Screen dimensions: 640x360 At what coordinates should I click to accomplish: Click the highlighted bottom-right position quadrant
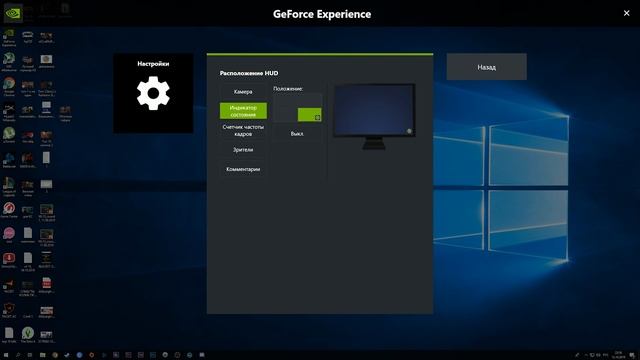coord(309,115)
